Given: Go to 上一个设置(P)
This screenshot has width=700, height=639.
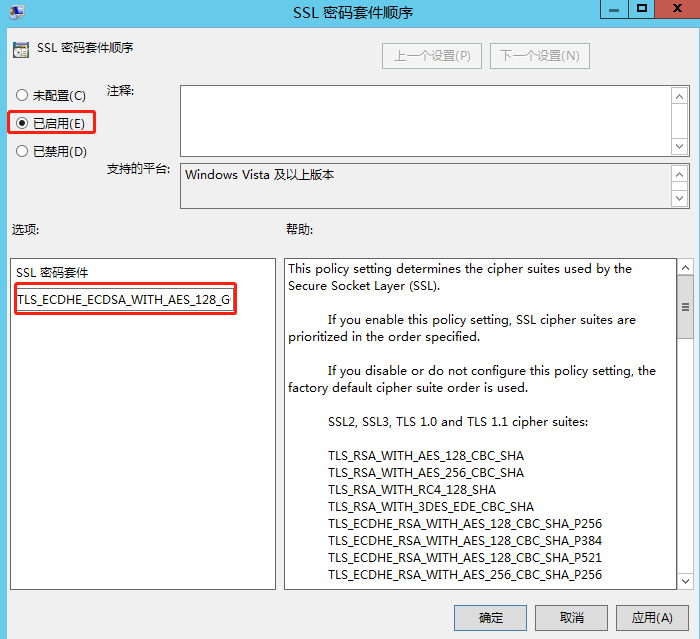Looking at the screenshot, I should (x=432, y=55).
